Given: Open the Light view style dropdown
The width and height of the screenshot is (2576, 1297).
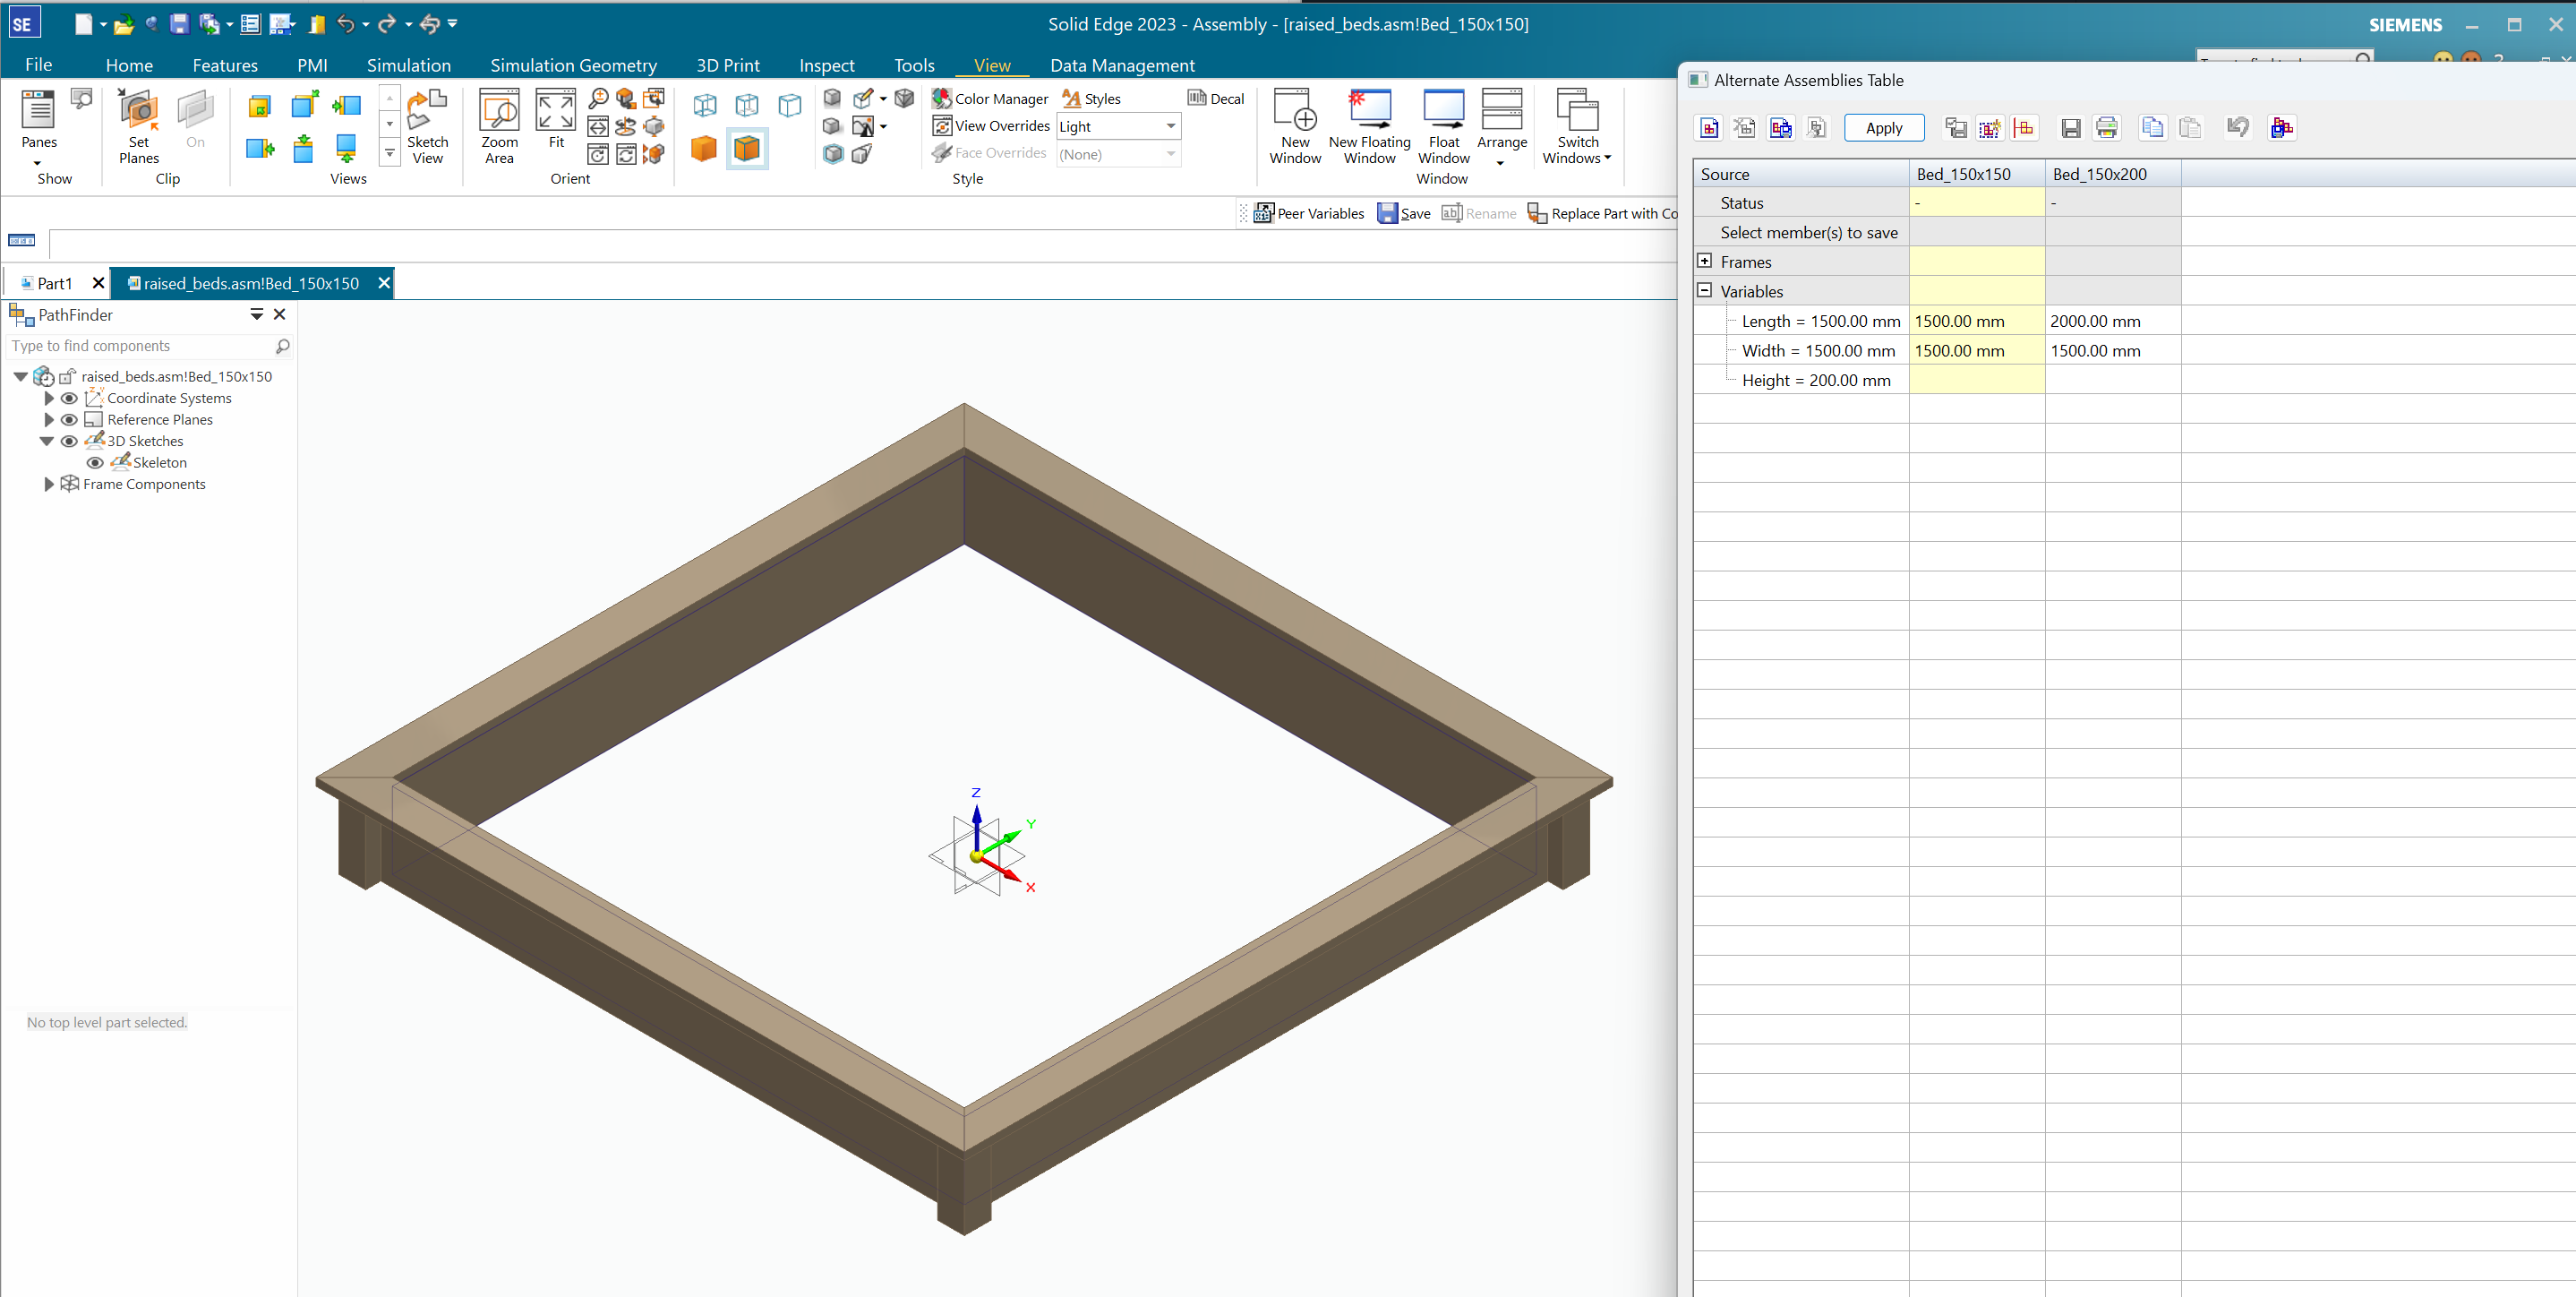Looking at the screenshot, I should pos(1170,126).
